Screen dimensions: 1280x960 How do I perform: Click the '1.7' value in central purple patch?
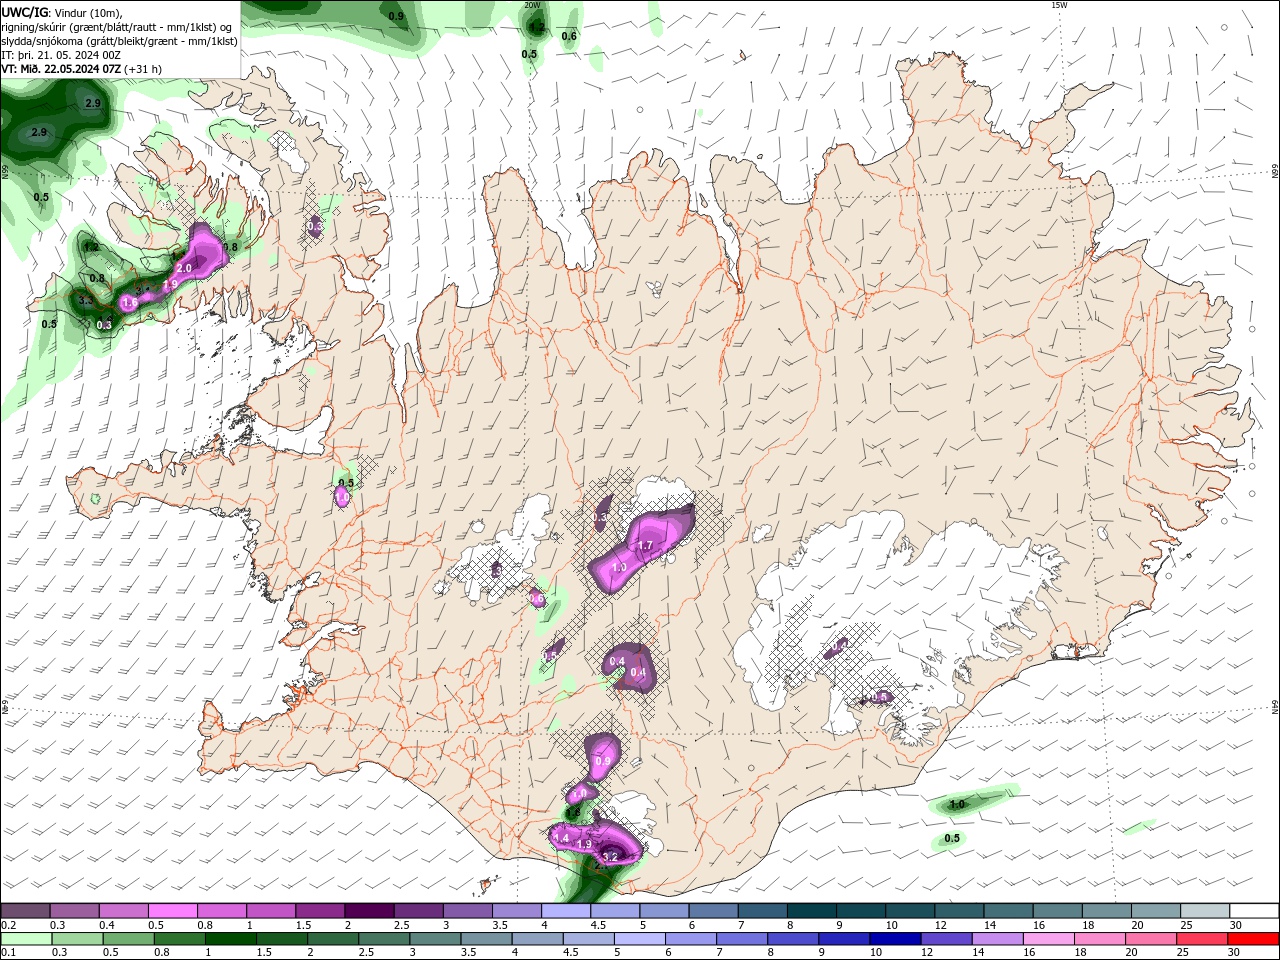click(645, 546)
